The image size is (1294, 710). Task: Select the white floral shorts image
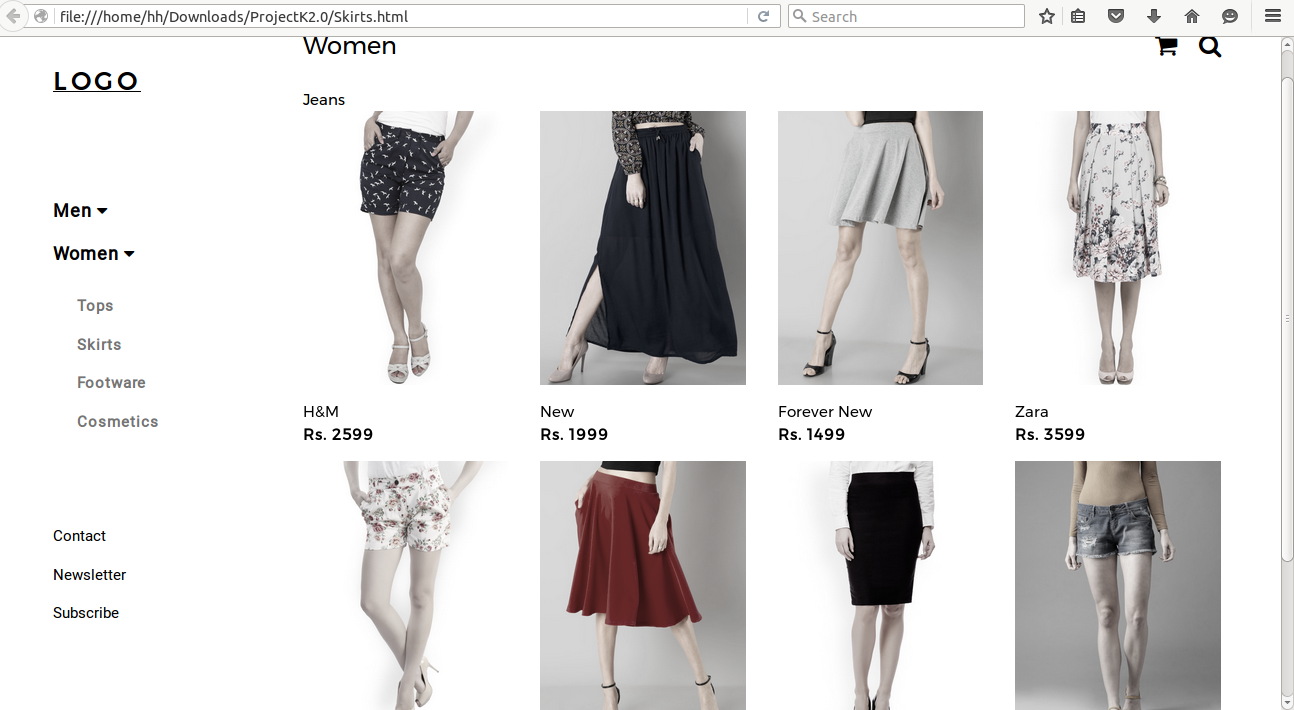[x=405, y=585]
